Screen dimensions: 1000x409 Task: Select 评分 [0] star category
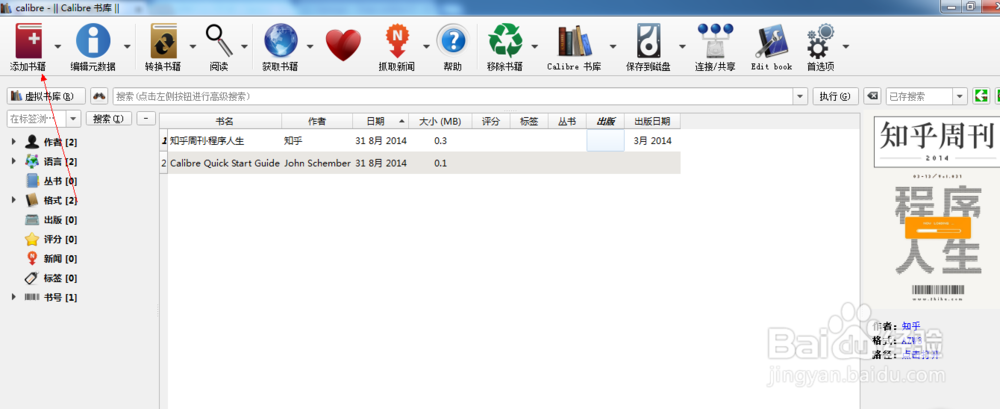(51, 239)
